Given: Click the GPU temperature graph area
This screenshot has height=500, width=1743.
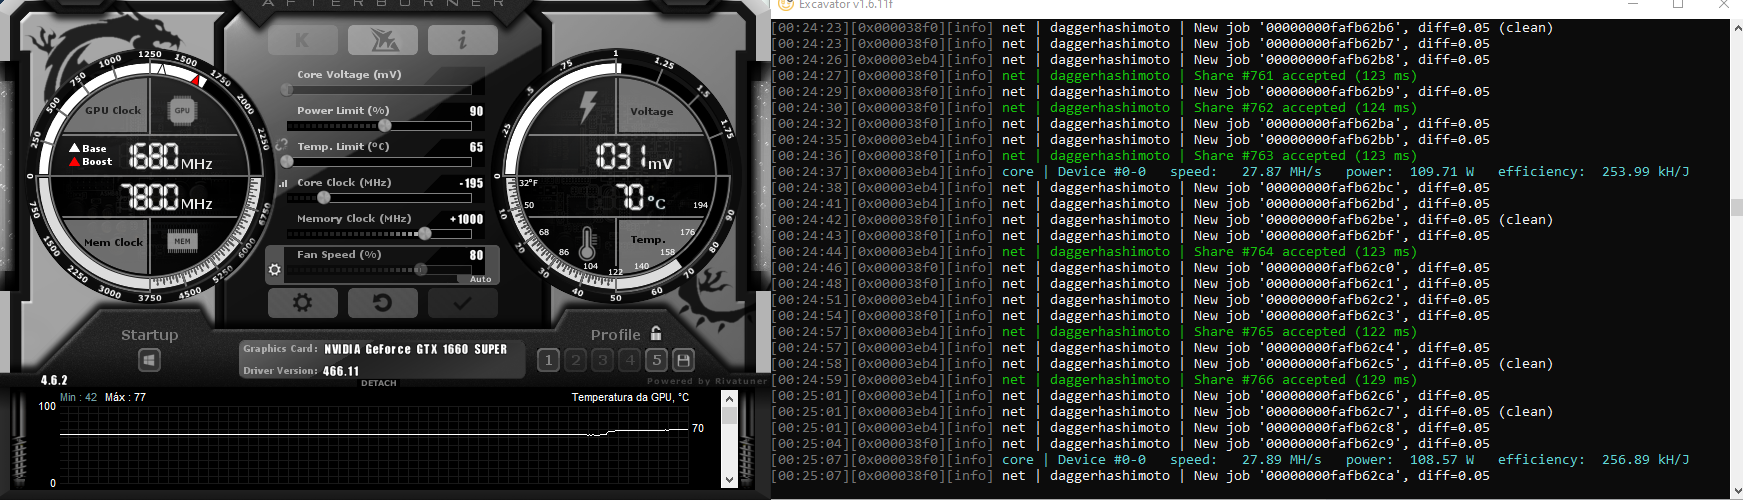Looking at the screenshot, I should tap(374, 446).
